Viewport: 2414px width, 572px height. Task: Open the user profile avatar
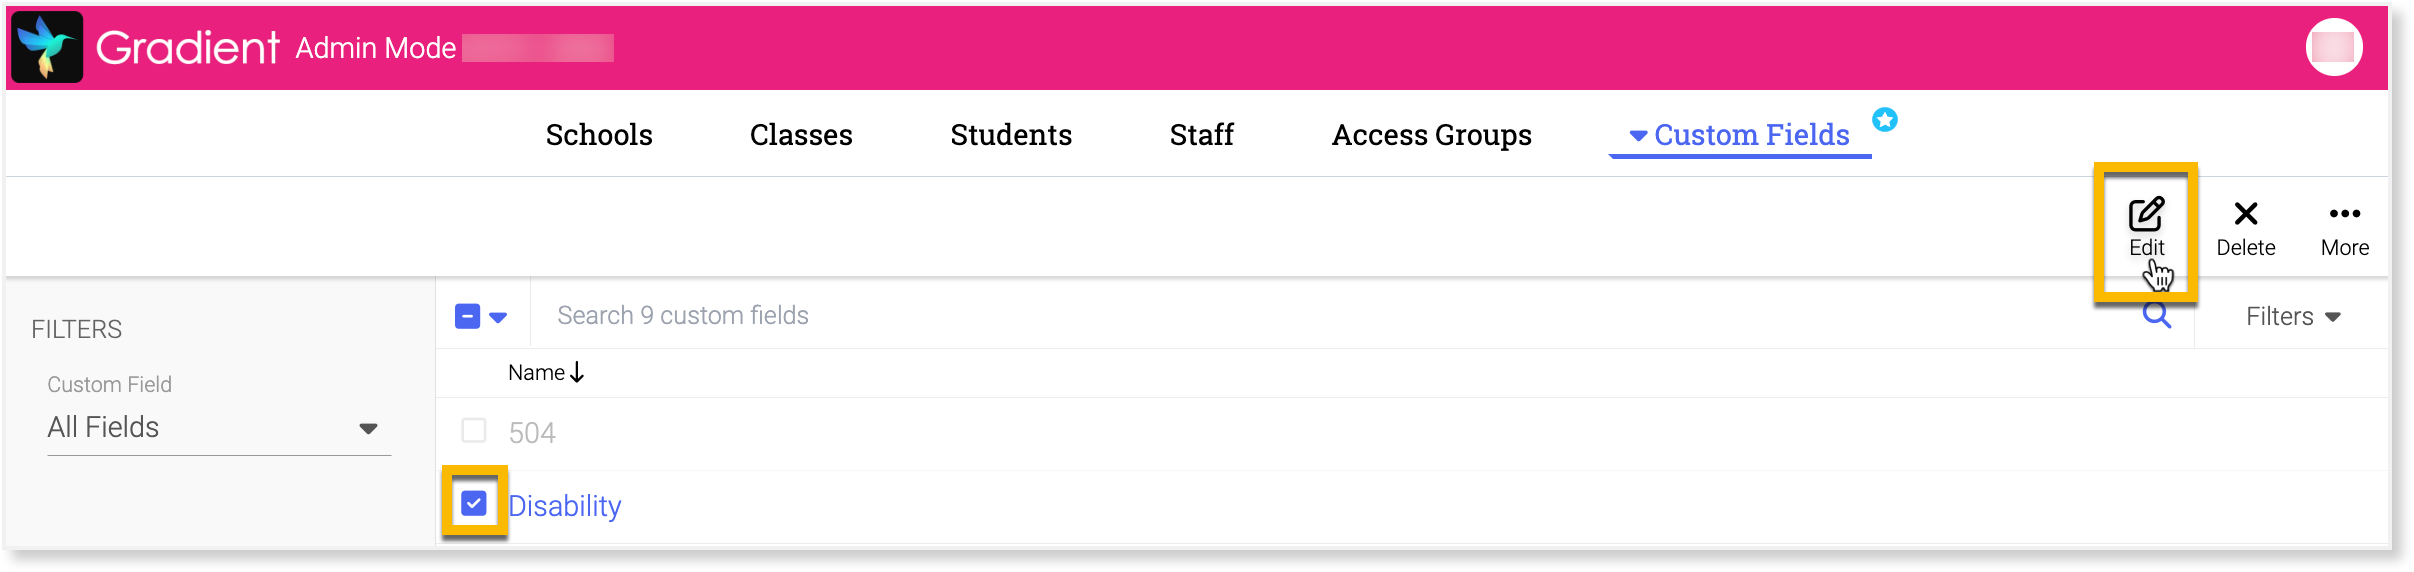point(2334,47)
